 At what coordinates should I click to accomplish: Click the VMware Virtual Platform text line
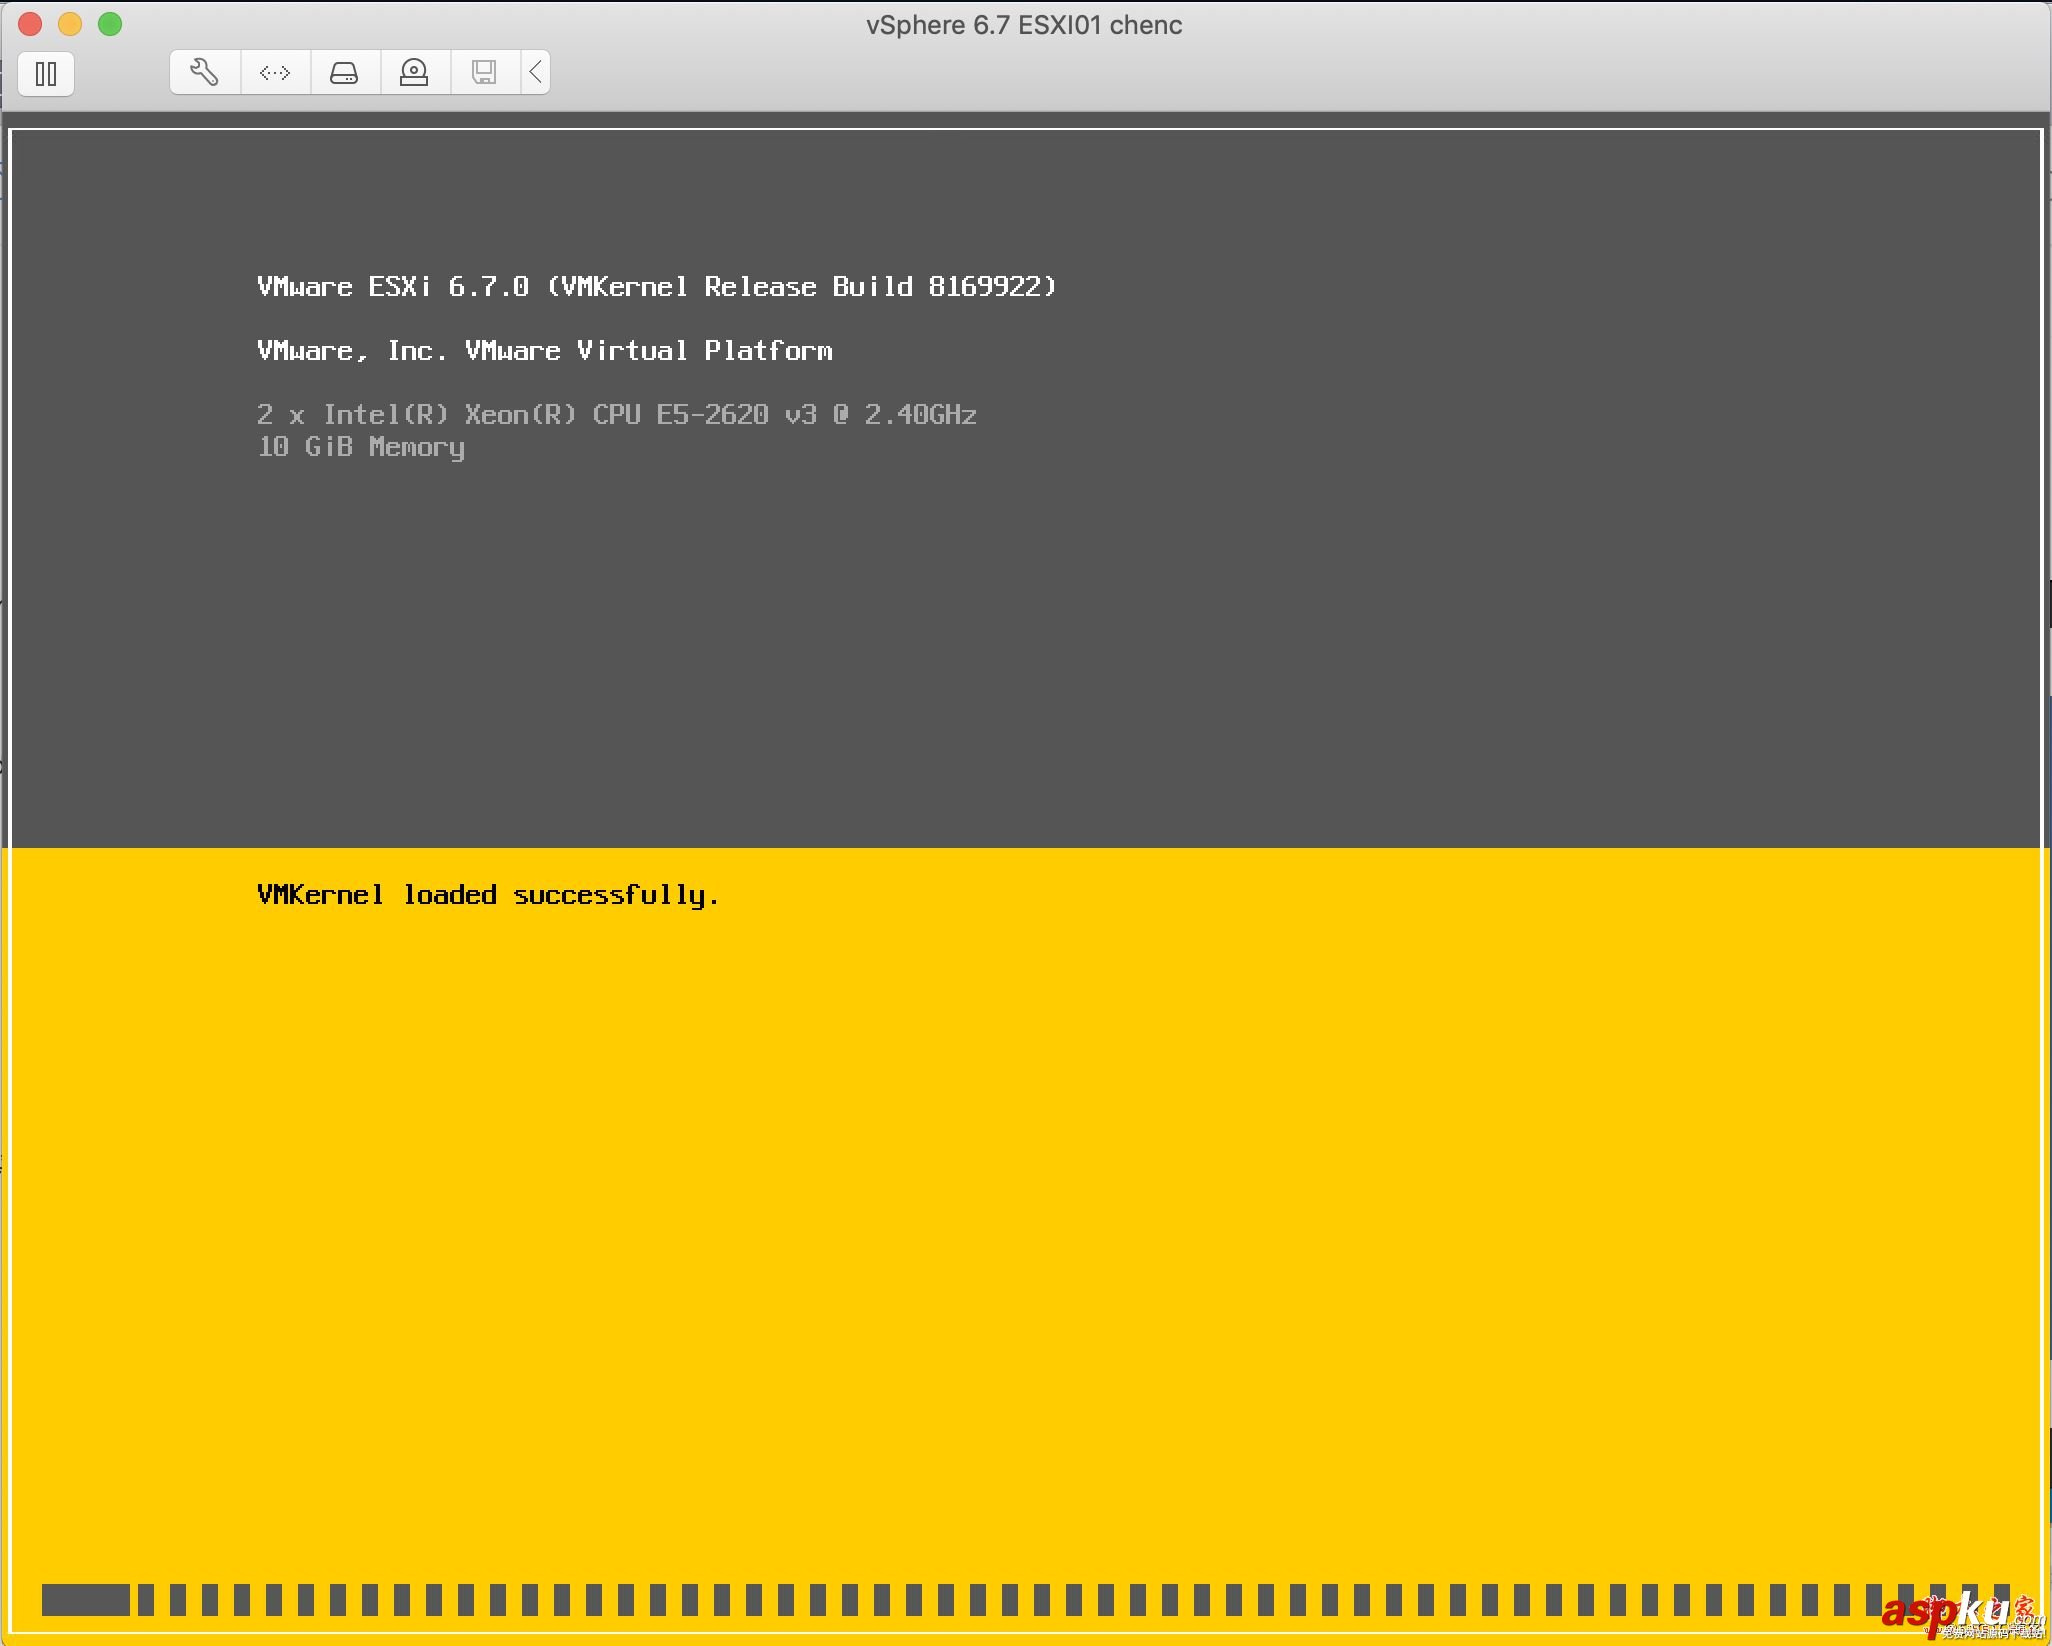pos(544,351)
